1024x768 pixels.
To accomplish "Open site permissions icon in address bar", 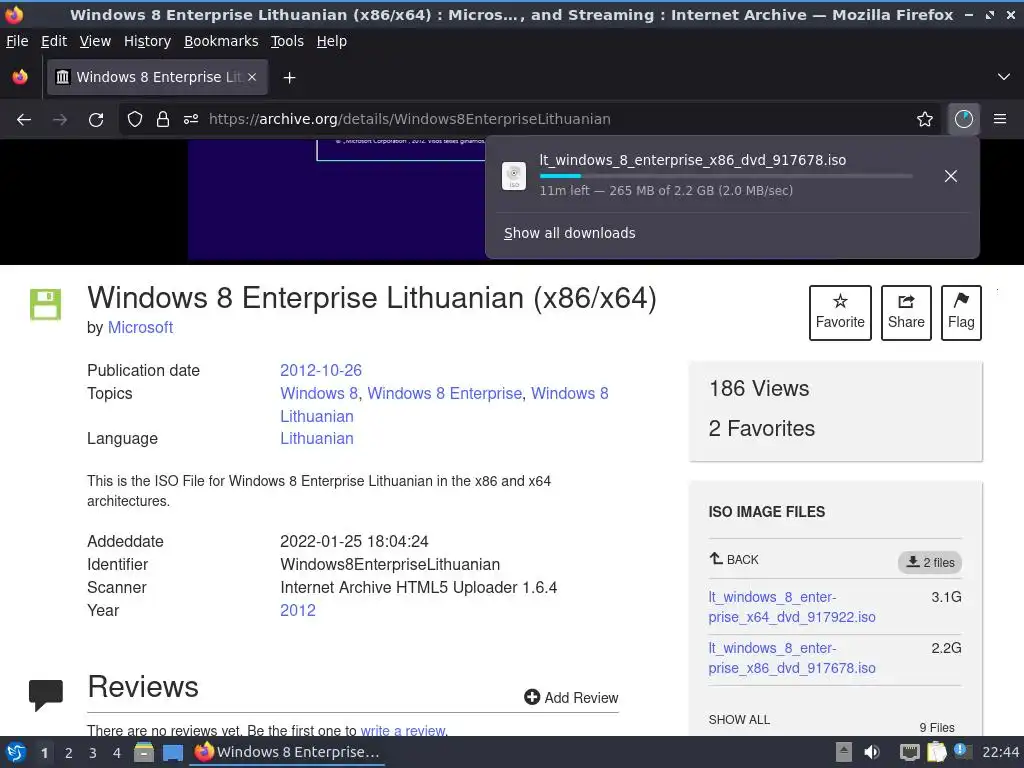I will tap(191, 119).
